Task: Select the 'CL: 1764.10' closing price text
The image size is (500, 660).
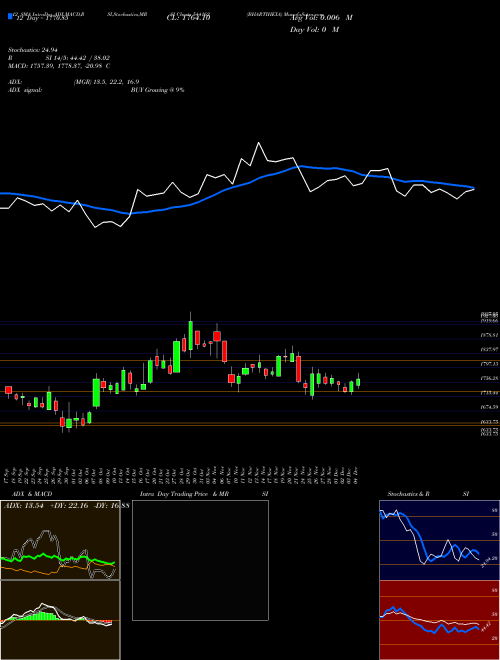Action: (189, 18)
